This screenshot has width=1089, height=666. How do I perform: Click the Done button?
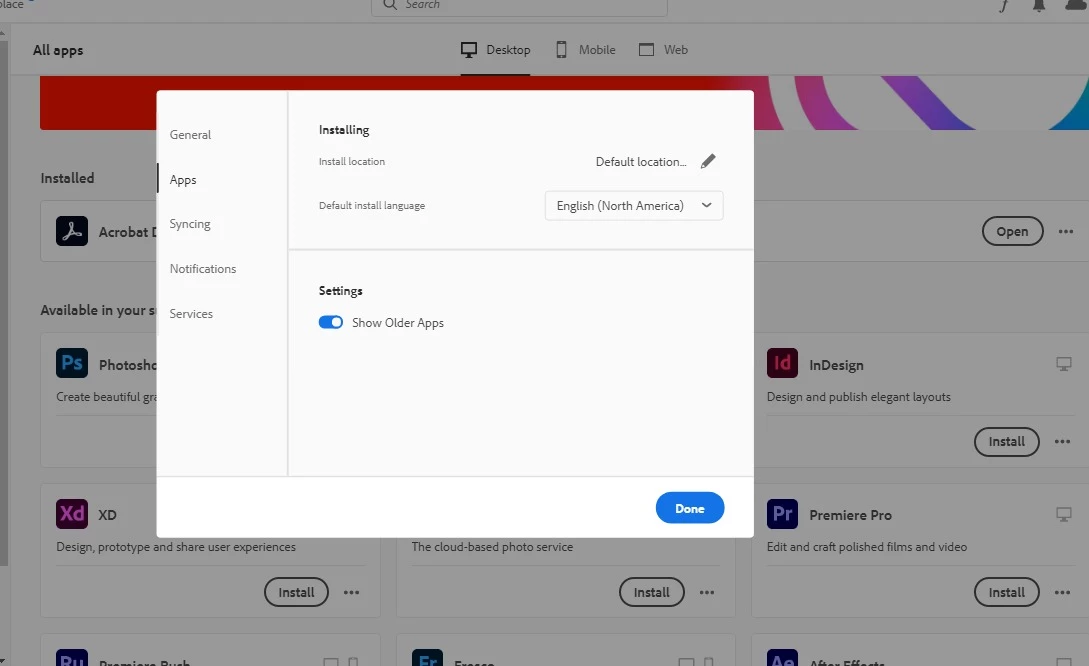point(690,508)
